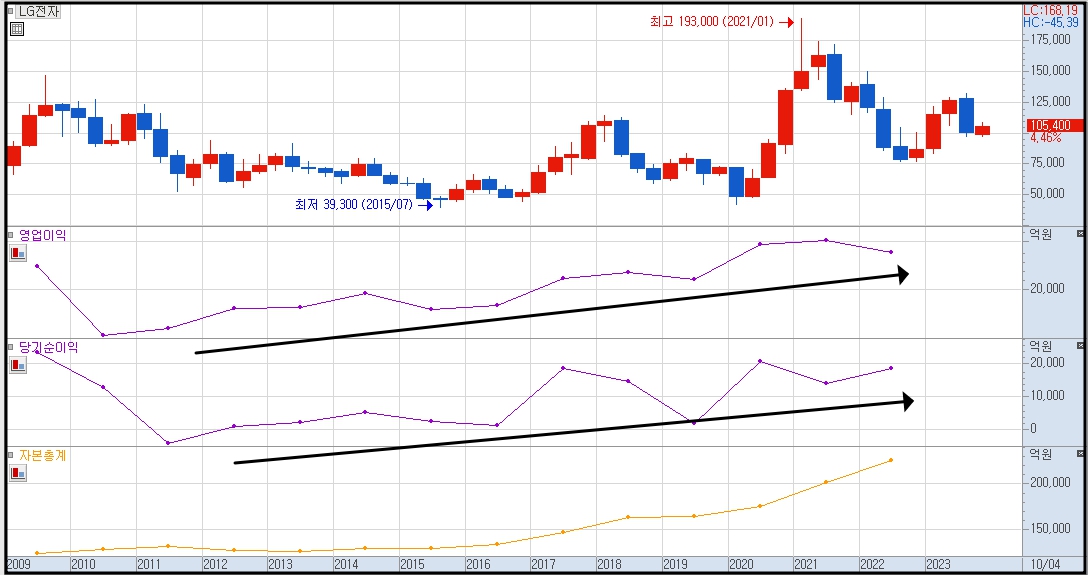Click the LG전자 stock name label
The height and width of the screenshot is (575, 1088).
(x=39, y=11)
